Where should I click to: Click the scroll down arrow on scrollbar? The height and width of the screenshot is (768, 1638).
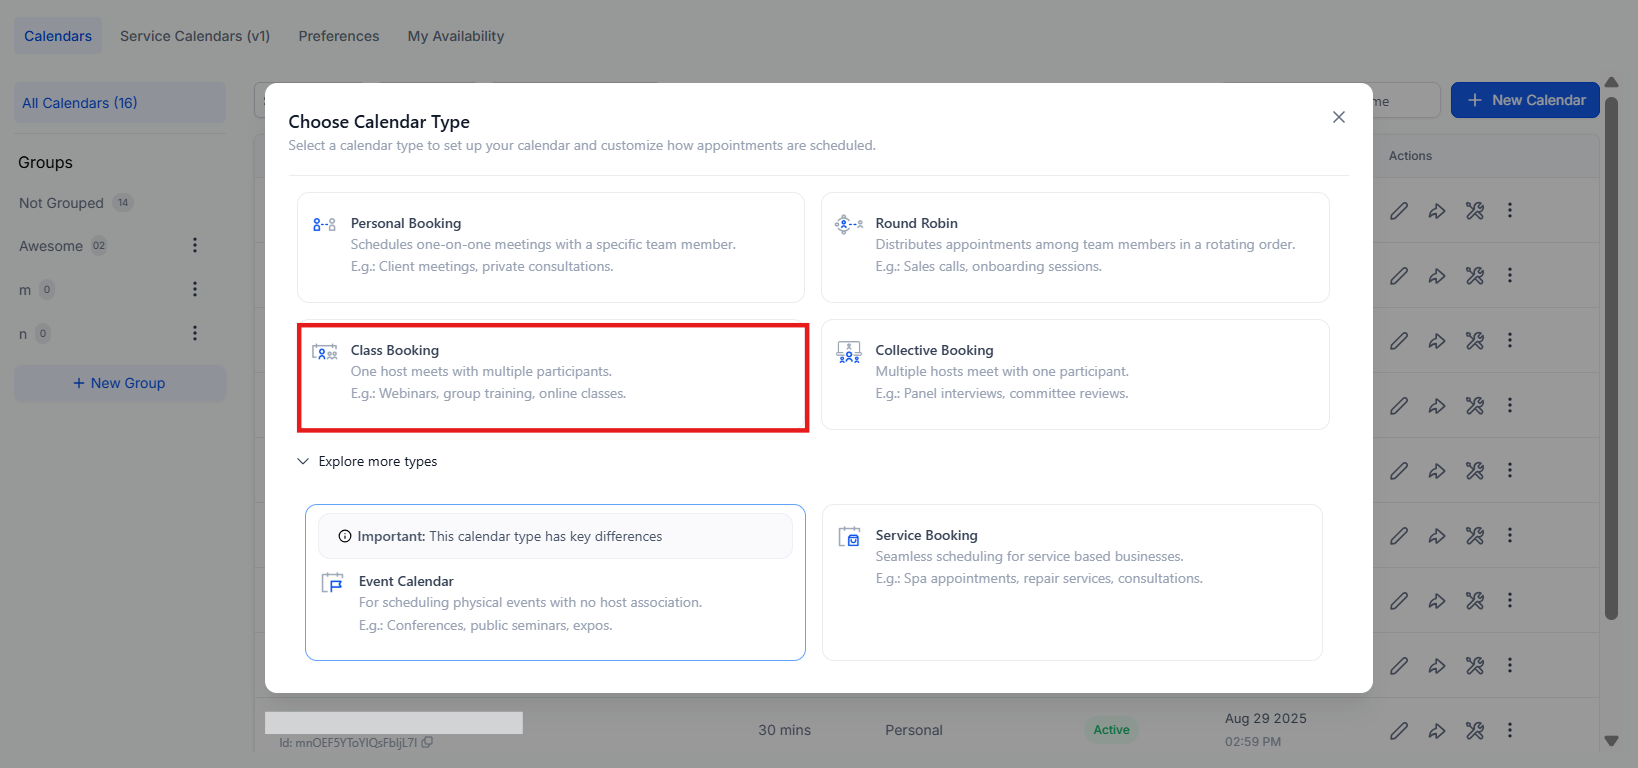click(1611, 741)
